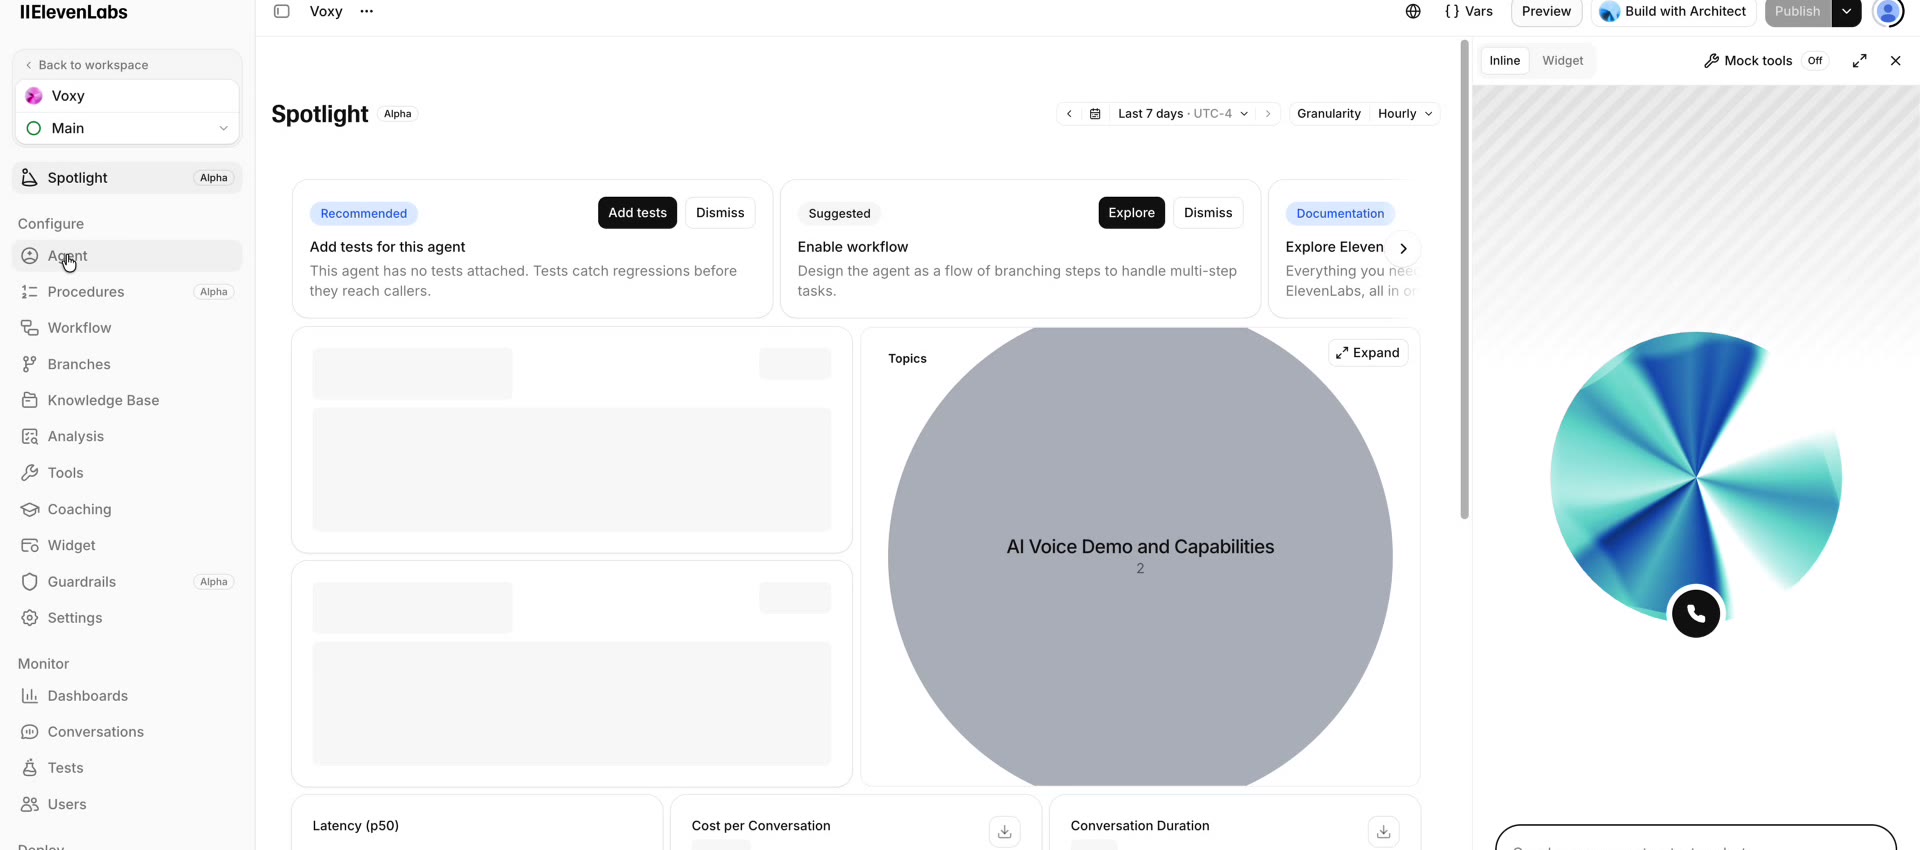Open Spotlight in sidebar
The image size is (1920, 850).
pos(127,178)
